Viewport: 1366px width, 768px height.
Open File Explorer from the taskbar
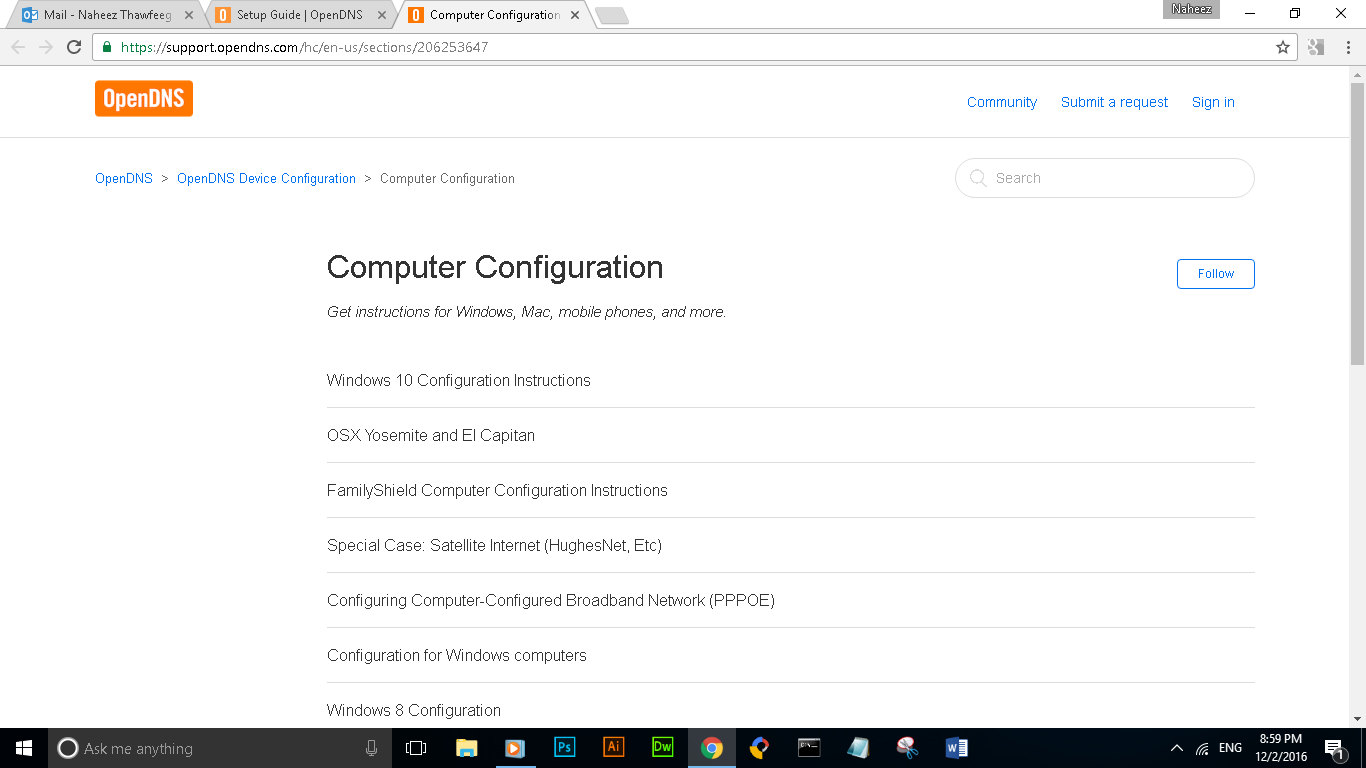(466, 748)
